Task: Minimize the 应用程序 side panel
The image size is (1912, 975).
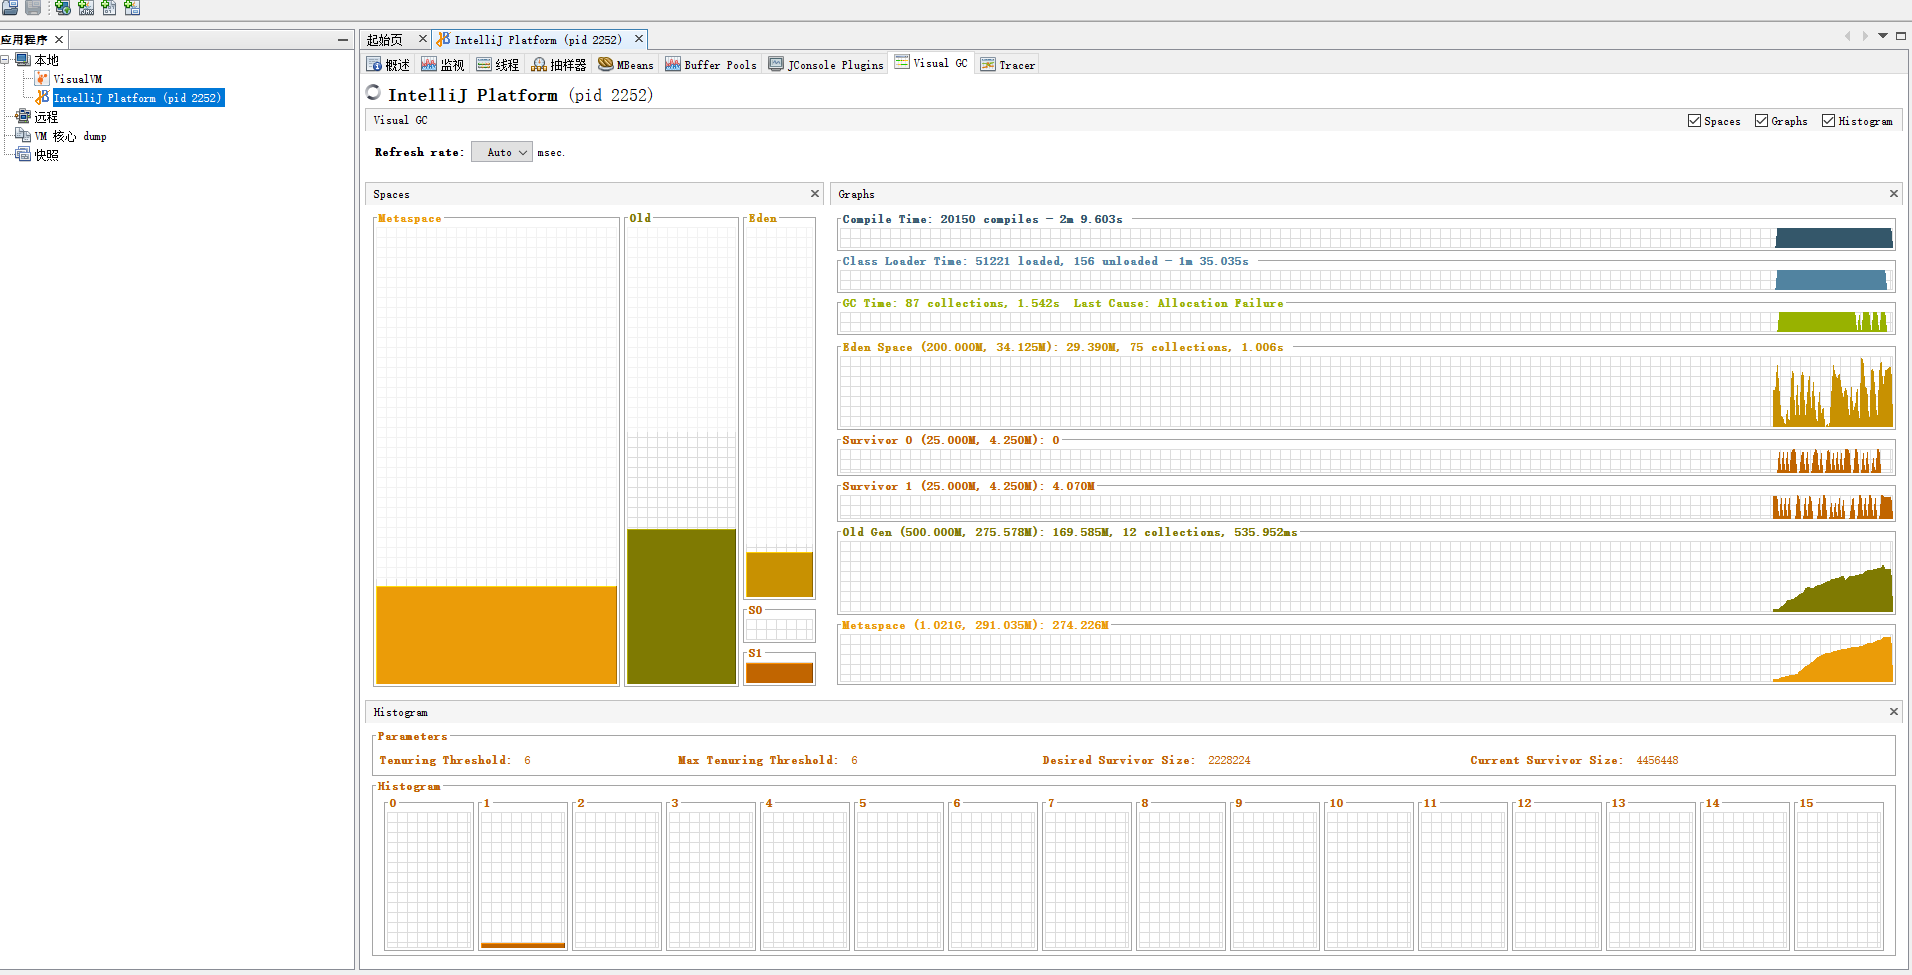Action: [343, 39]
